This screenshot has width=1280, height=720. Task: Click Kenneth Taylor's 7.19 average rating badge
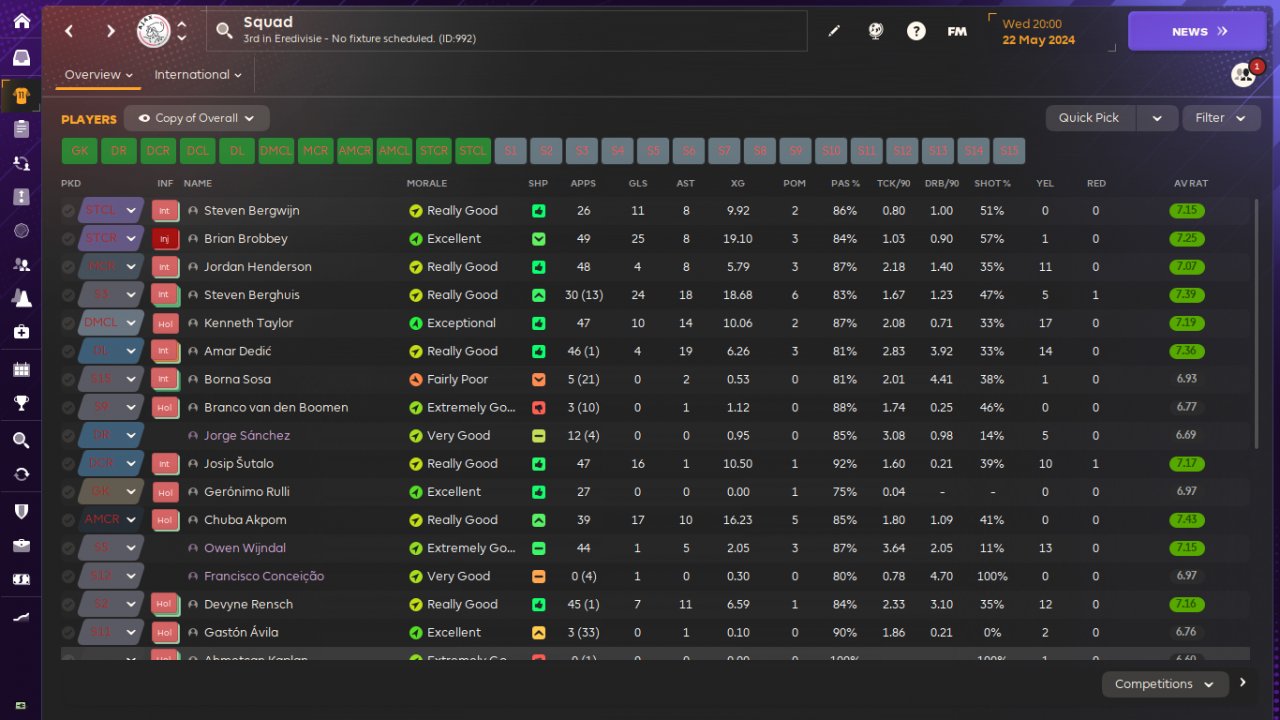(x=1187, y=323)
